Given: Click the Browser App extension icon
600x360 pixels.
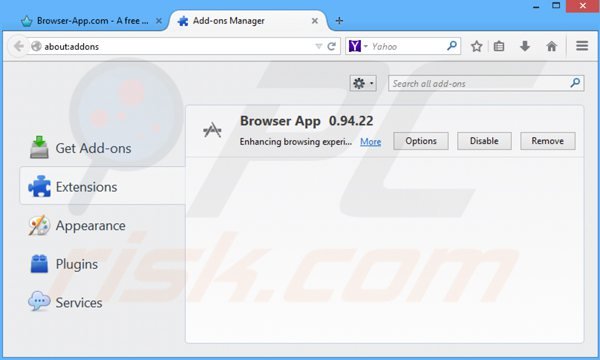Looking at the screenshot, I should coord(212,130).
